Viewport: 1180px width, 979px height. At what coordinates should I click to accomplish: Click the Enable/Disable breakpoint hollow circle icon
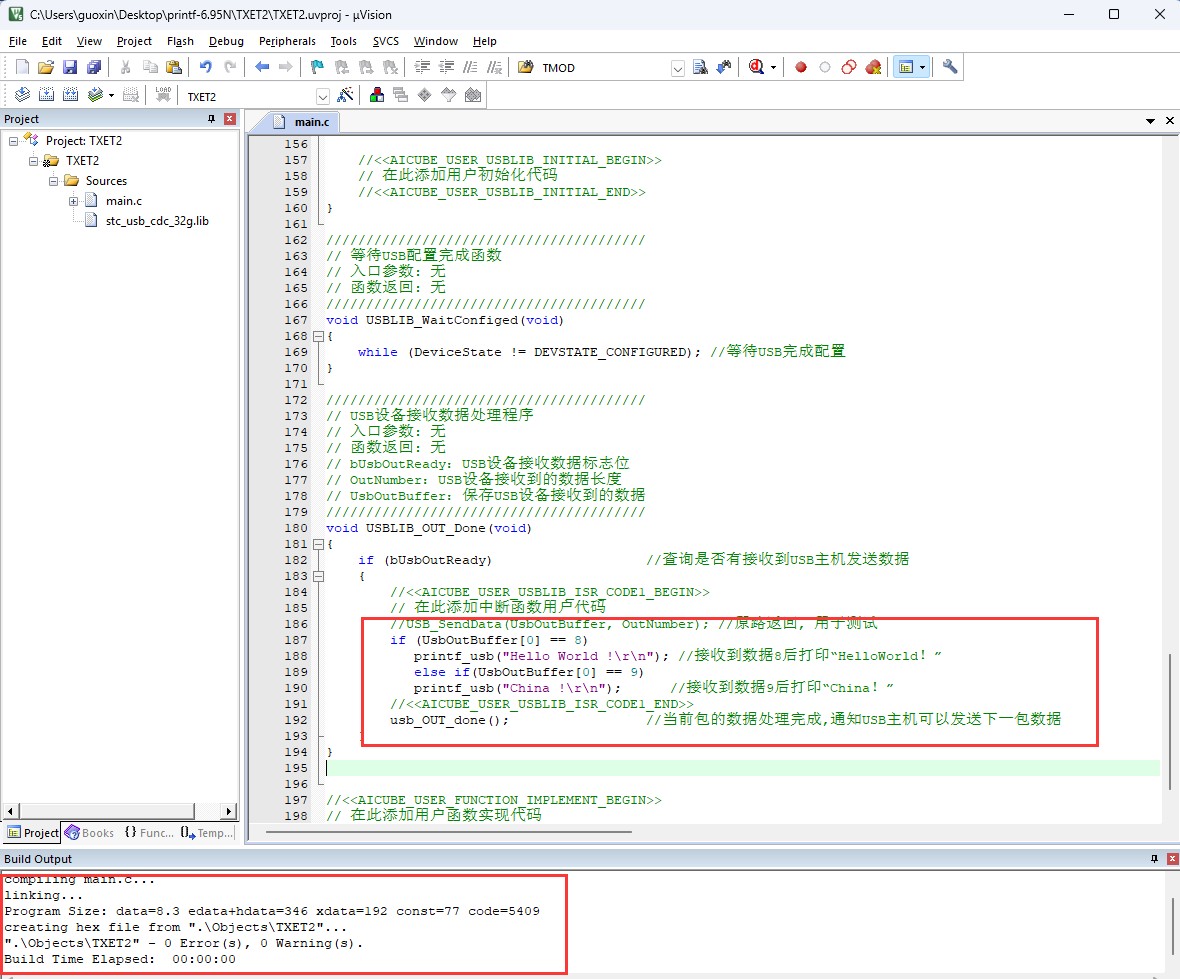point(825,67)
